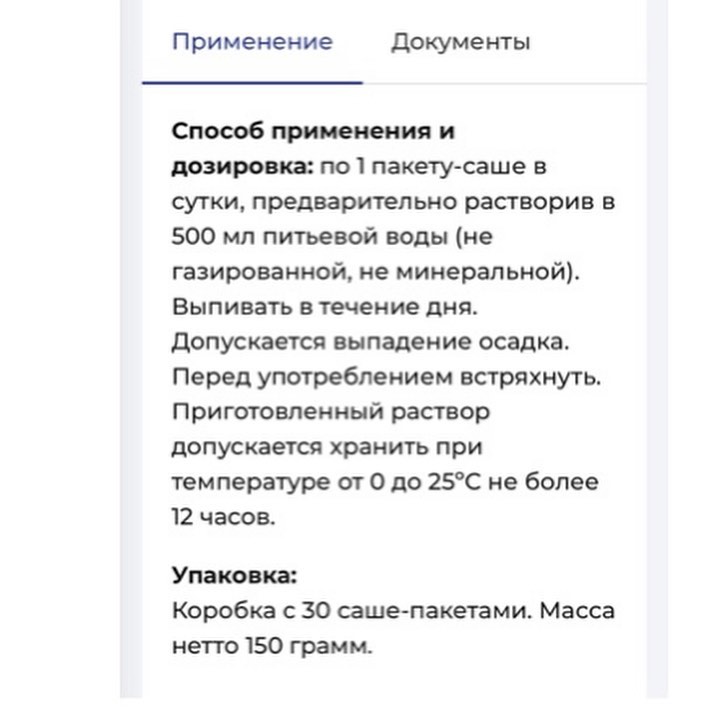Image resolution: width=720 pixels, height=720 pixels.
Task: Click the text допускается хранить при
Action: pyautogui.click(x=327, y=447)
